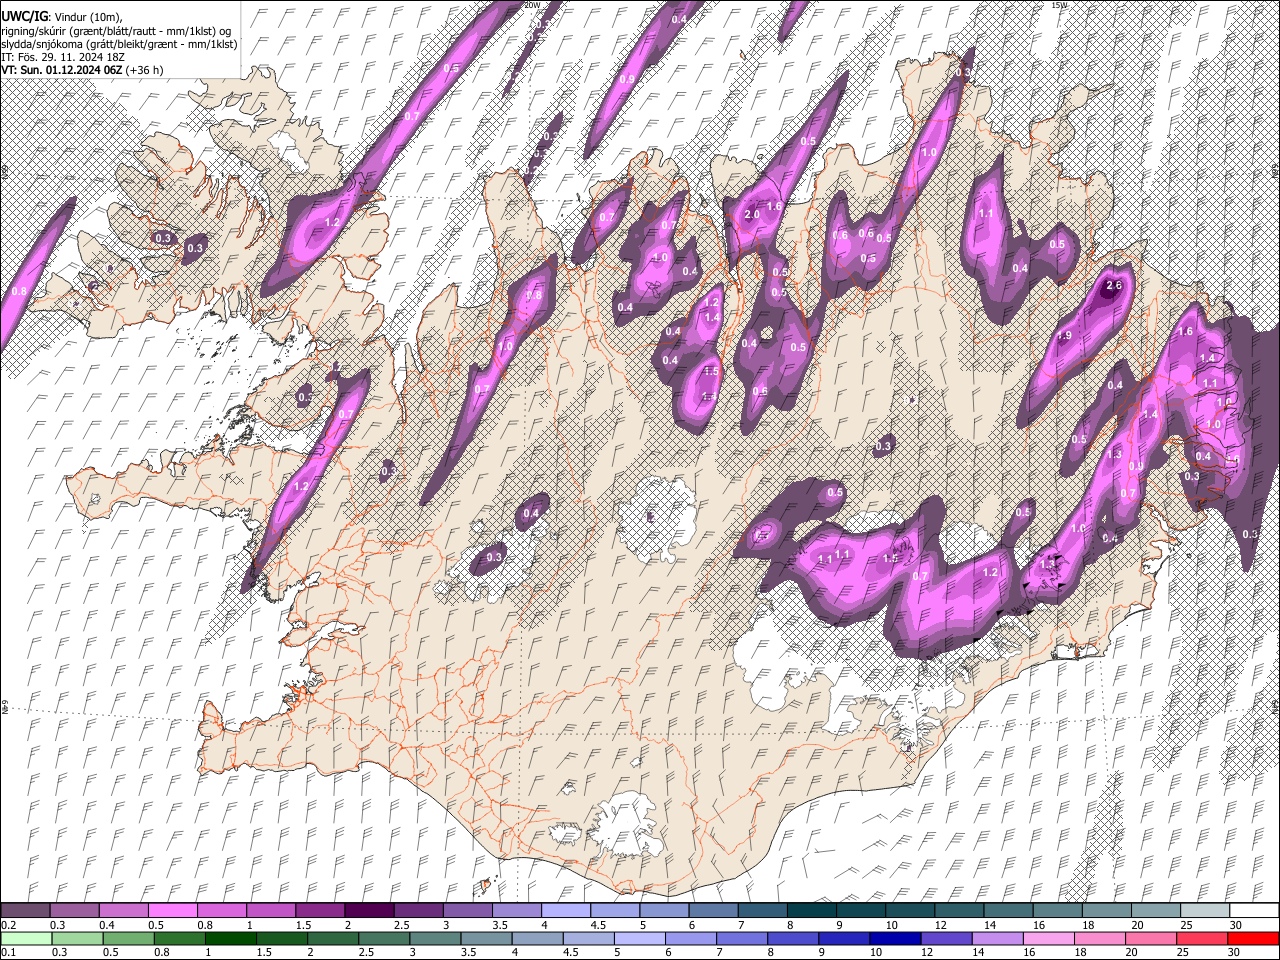
Task: Click the bright red swatch after 30 in bottom legend
Action: coord(1254,938)
